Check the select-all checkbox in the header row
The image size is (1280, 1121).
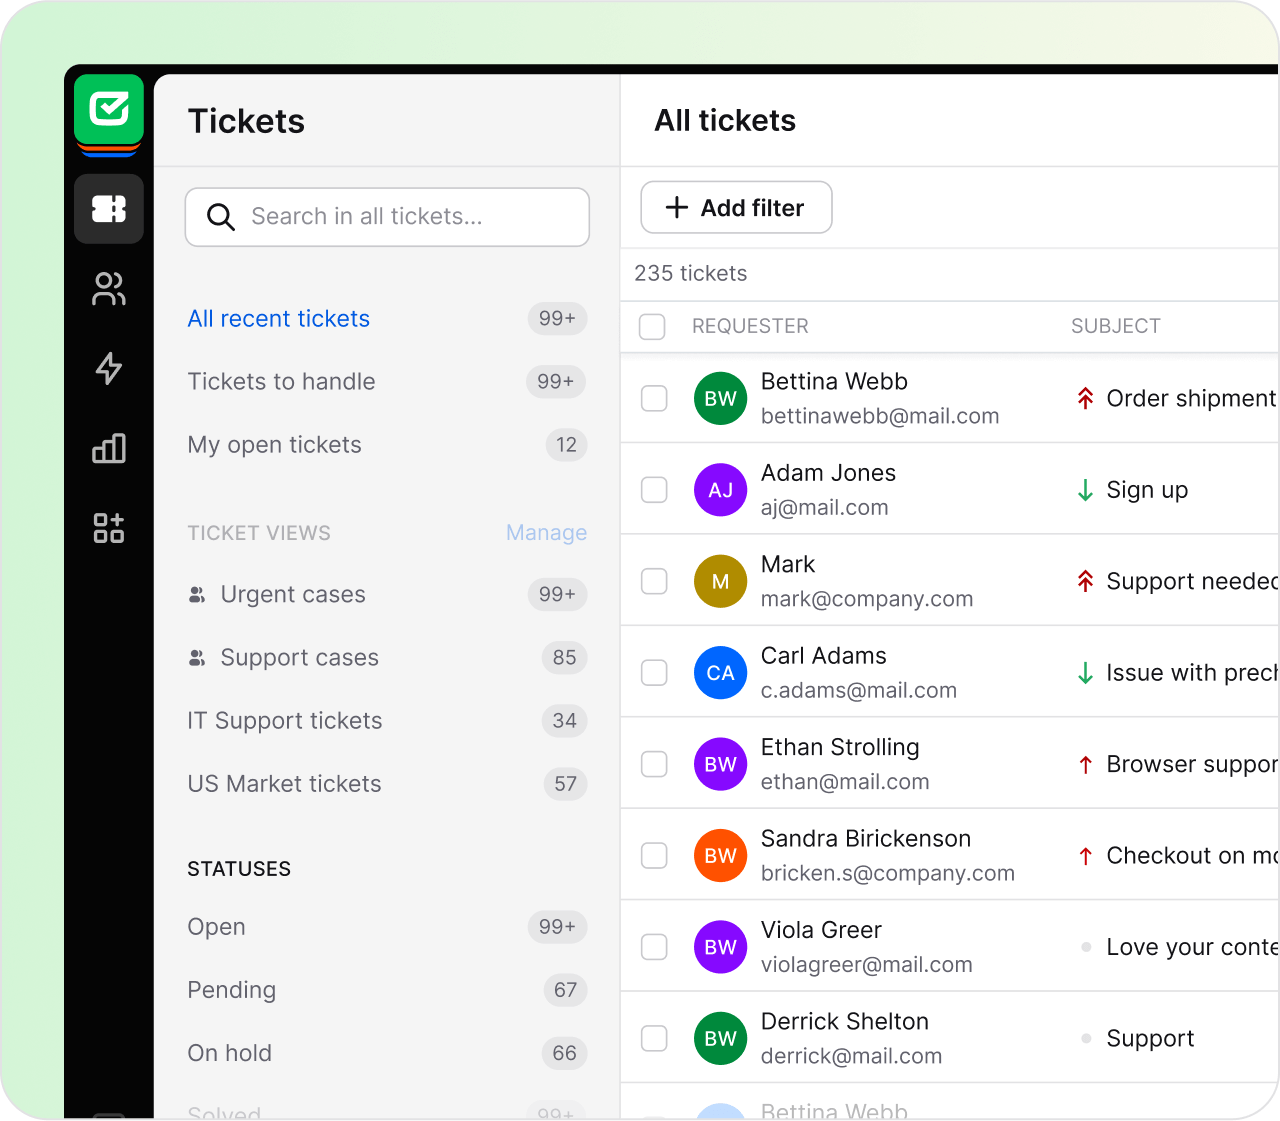[652, 327]
